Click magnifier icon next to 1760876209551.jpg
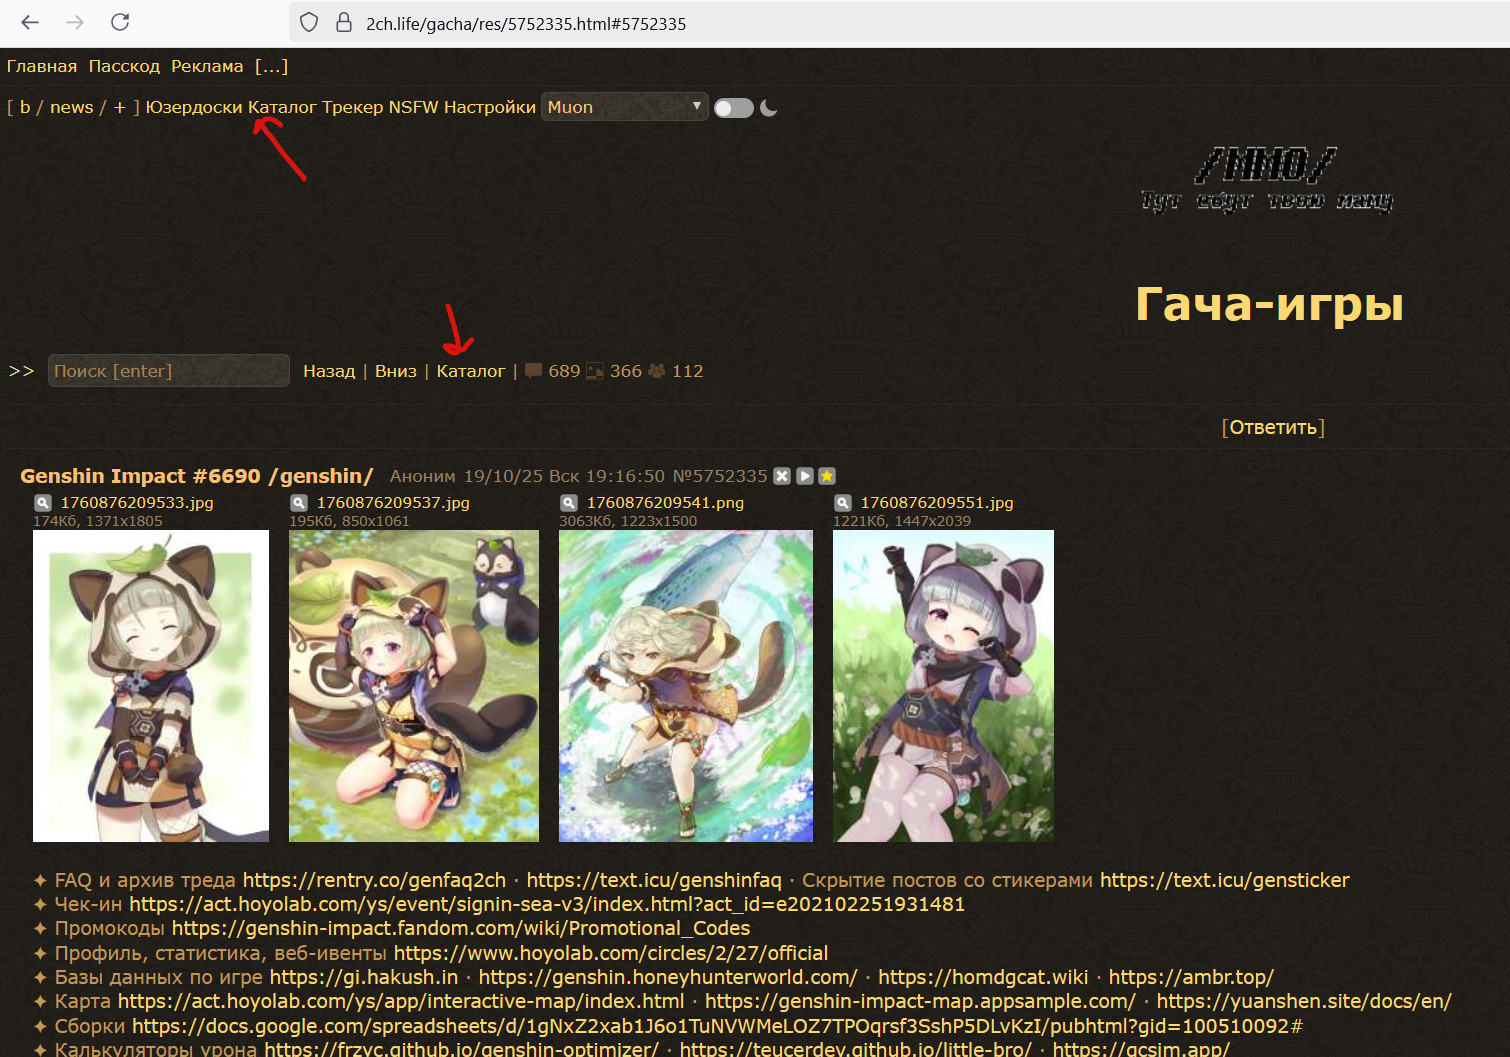The height and width of the screenshot is (1057, 1510). (x=843, y=503)
